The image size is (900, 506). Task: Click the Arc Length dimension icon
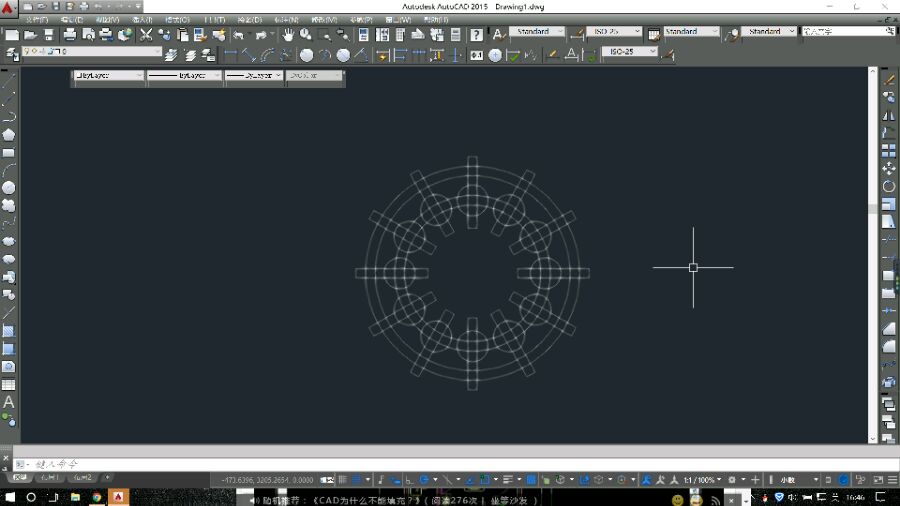pyautogui.click(x=267, y=55)
